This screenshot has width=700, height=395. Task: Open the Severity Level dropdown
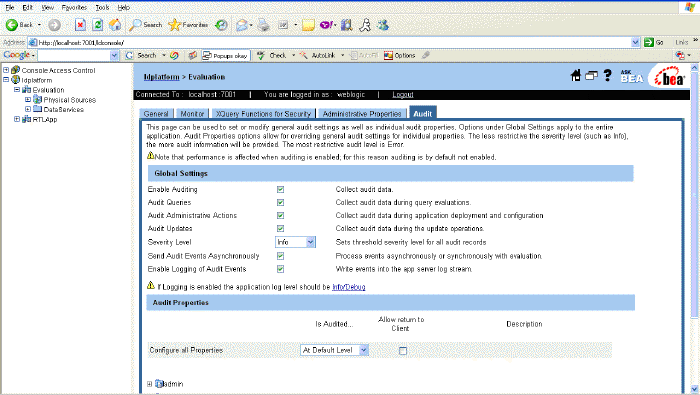pyautogui.click(x=295, y=242)
